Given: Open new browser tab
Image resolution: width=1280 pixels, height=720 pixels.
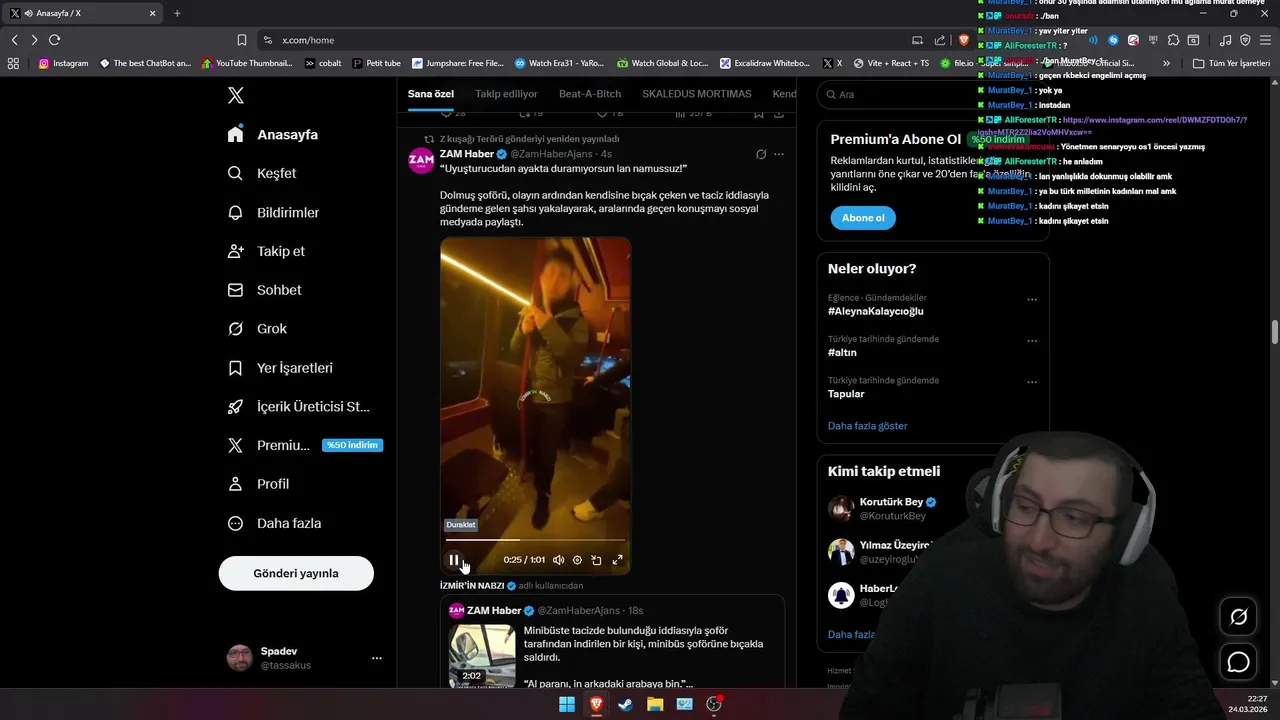Looking at the screenshot, I should click(x=177, y=13).
